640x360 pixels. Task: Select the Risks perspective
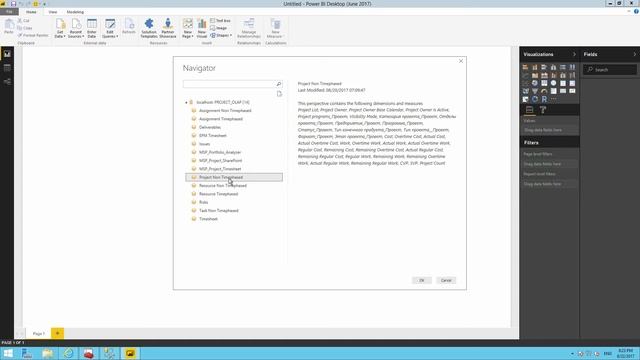point(204,202)
